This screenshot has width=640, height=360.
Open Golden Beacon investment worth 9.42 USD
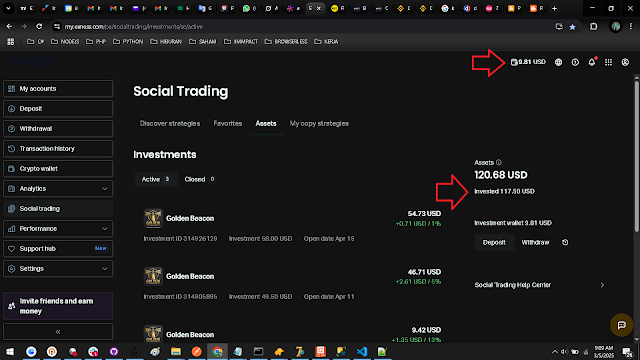pos(292,330)
